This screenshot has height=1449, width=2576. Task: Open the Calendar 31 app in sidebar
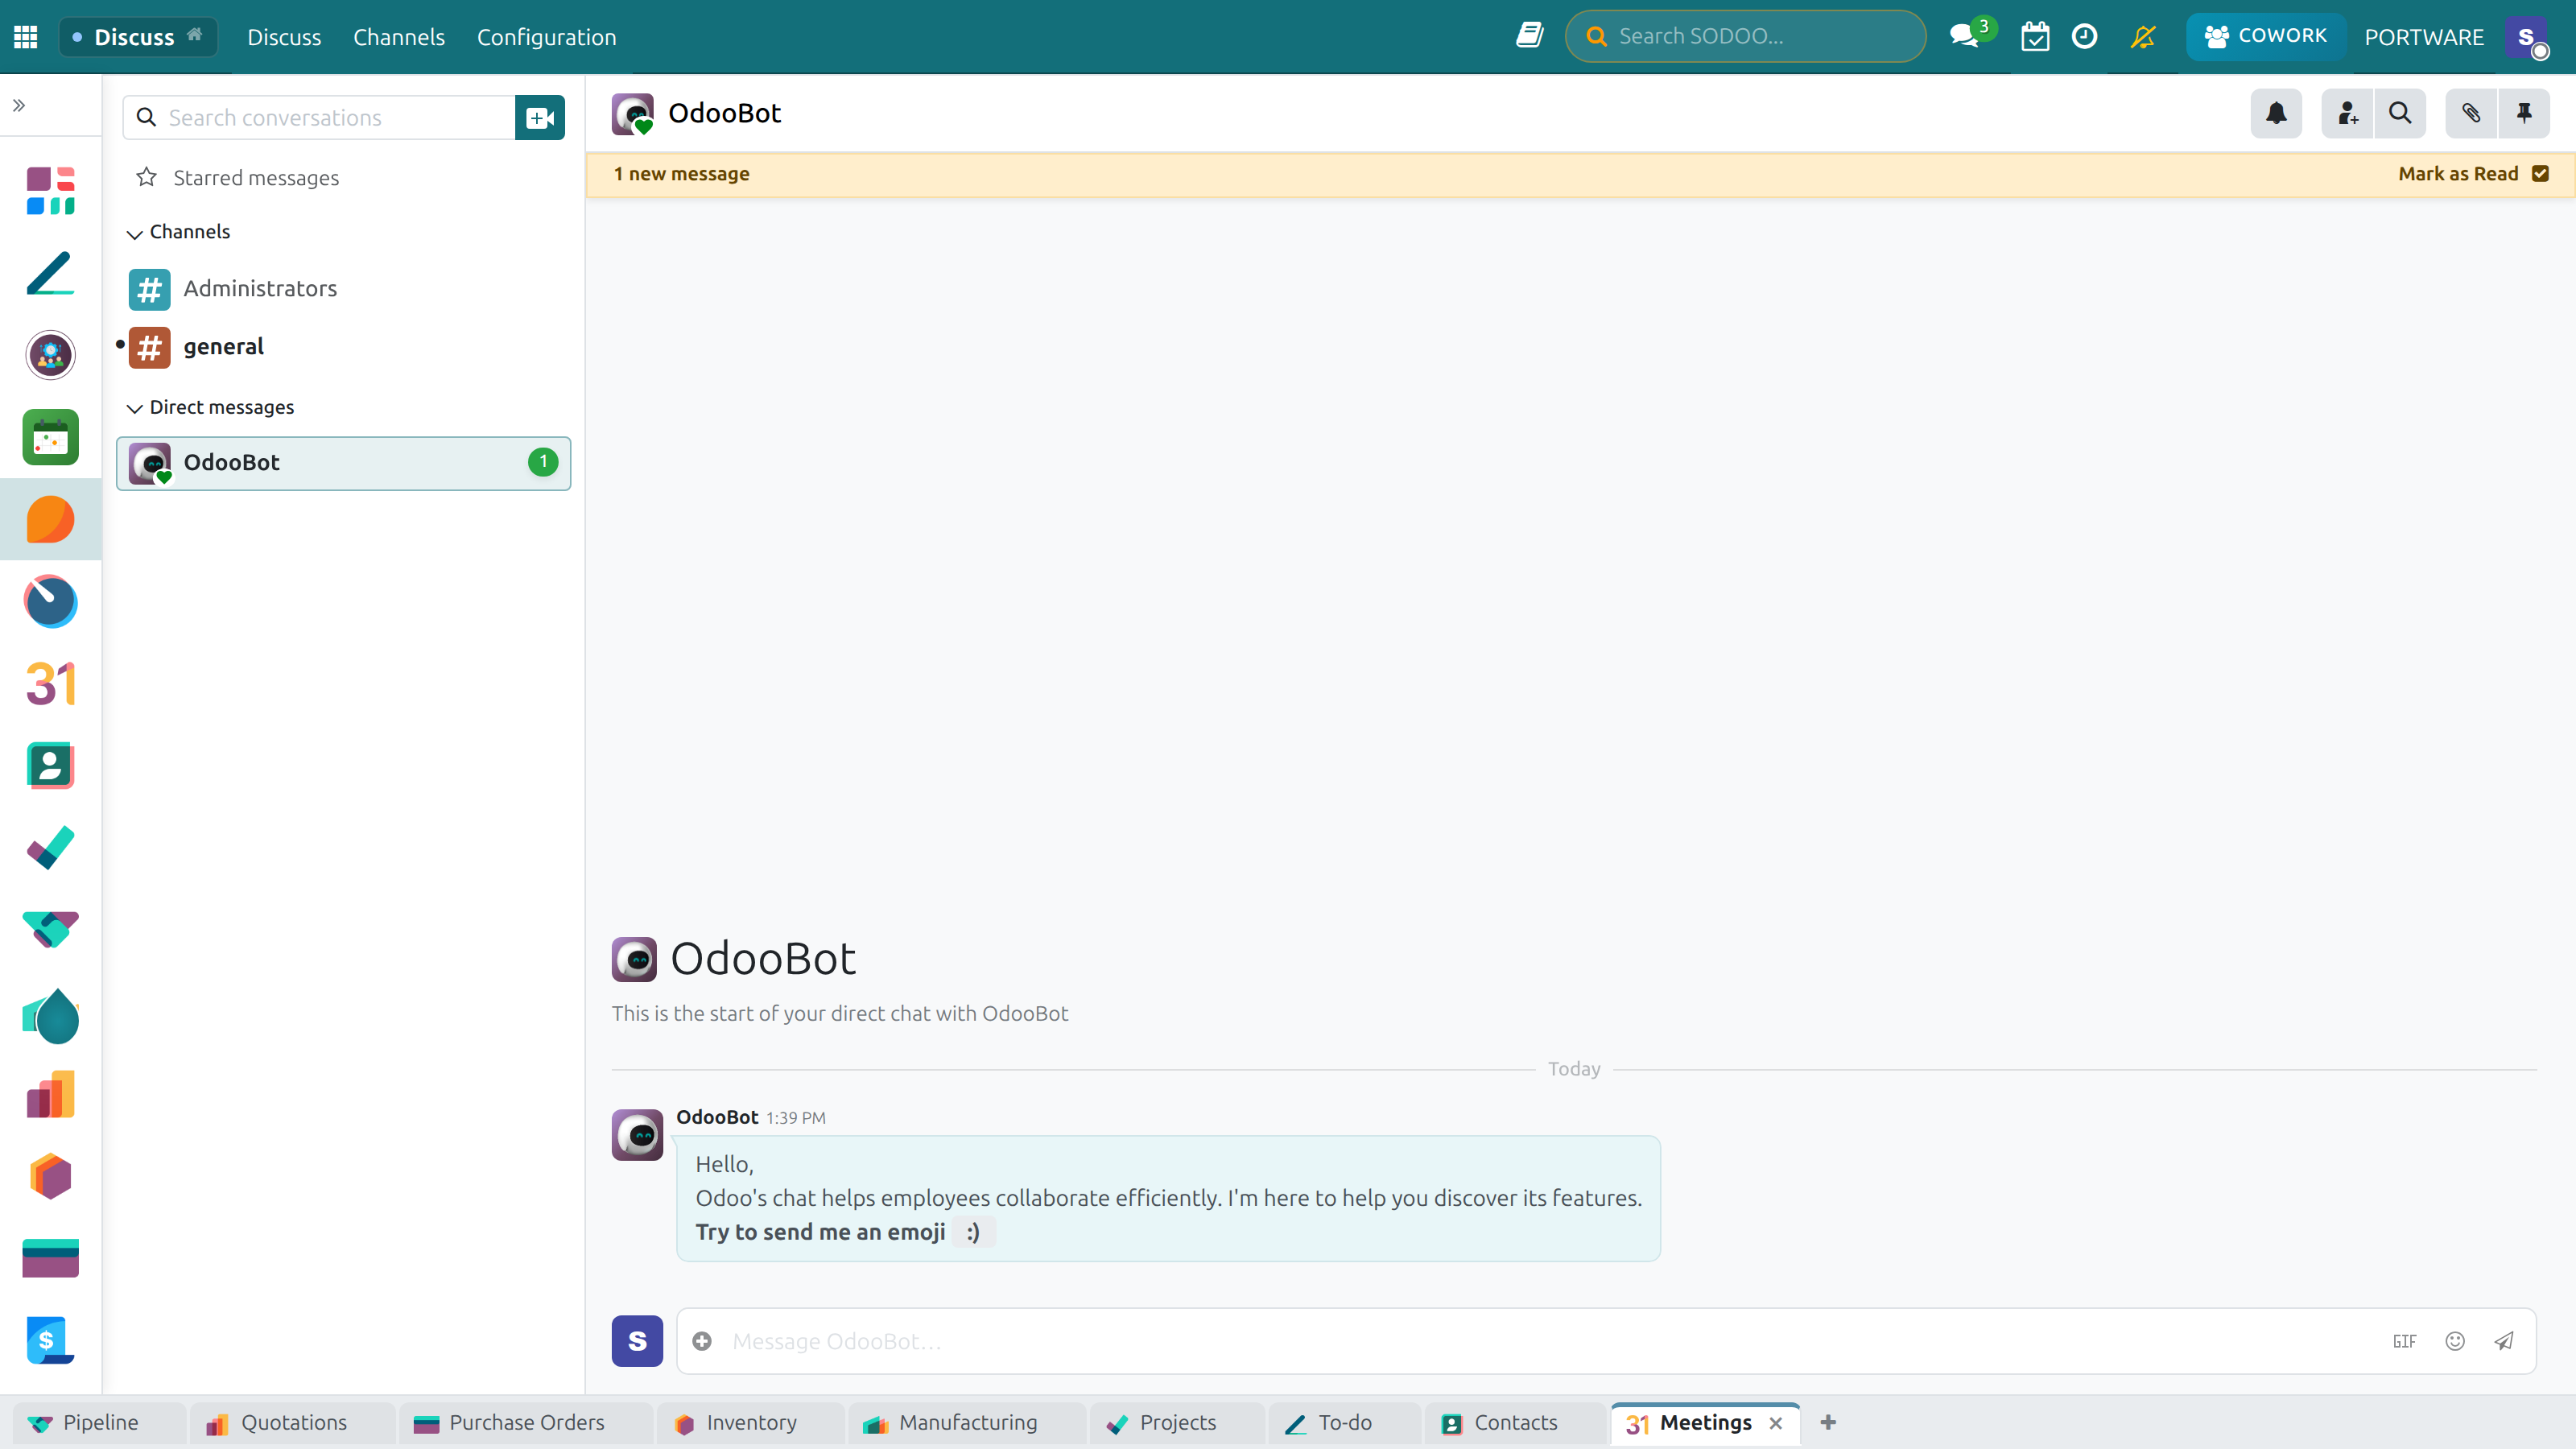click(x=50, y=684)
